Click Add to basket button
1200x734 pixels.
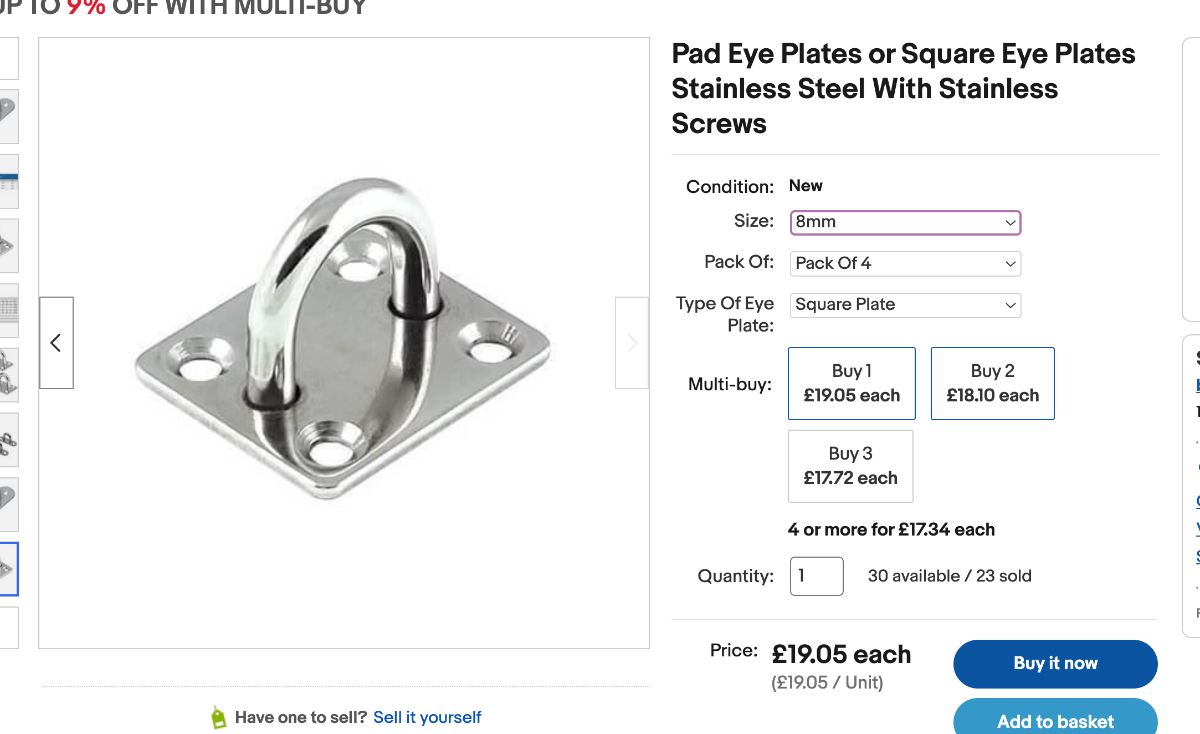[x=1055, y=720]
